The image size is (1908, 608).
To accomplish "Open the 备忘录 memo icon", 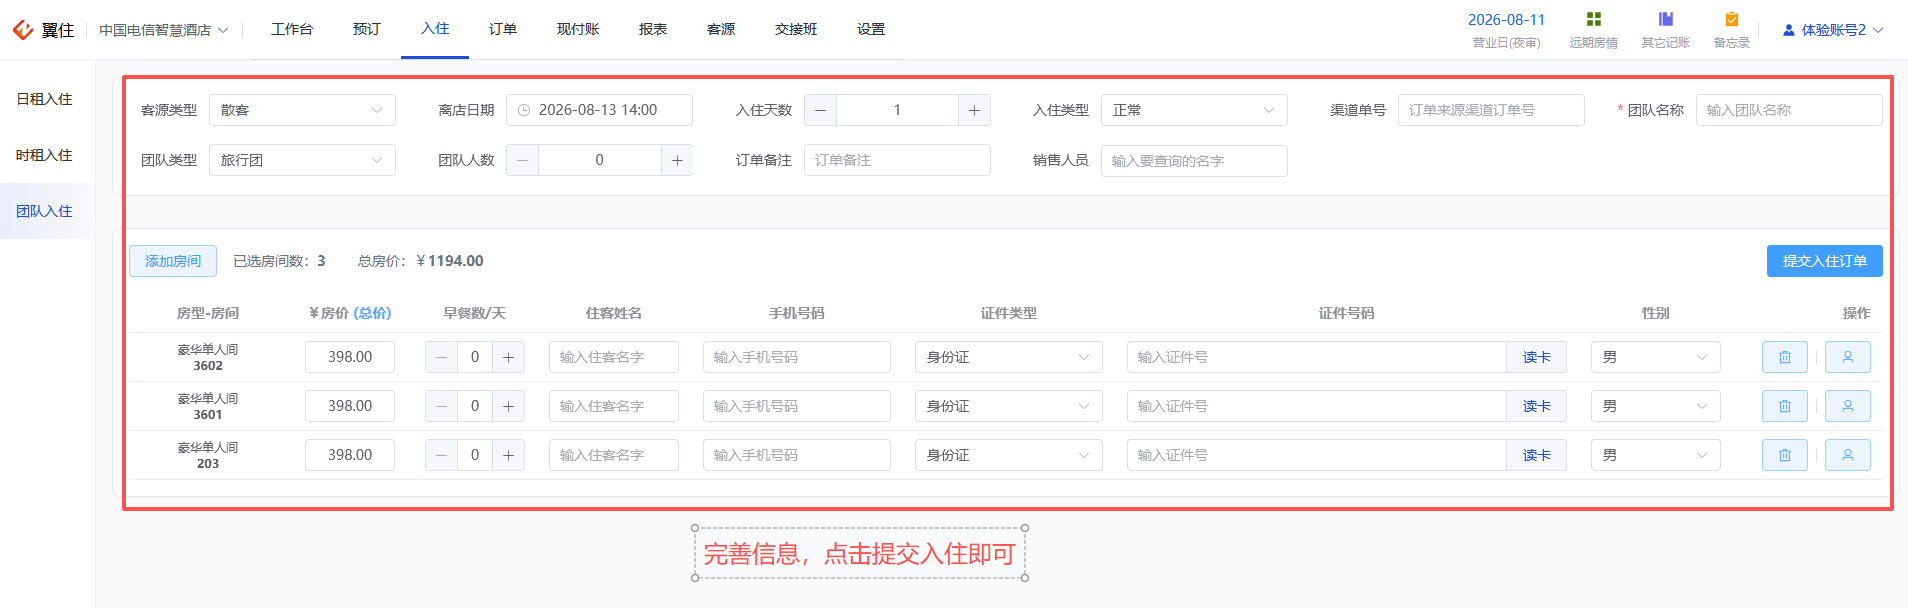I will pos(1732,19).
